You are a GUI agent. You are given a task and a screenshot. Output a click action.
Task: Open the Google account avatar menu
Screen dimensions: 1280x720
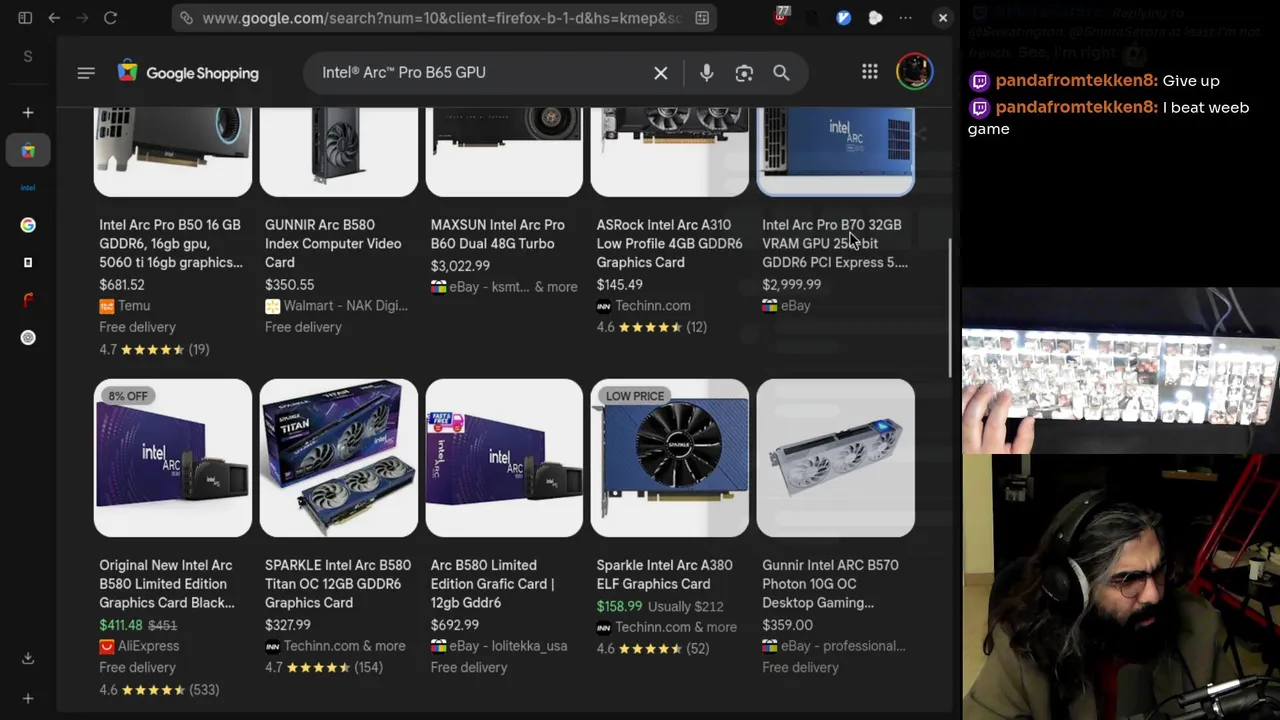914,72
